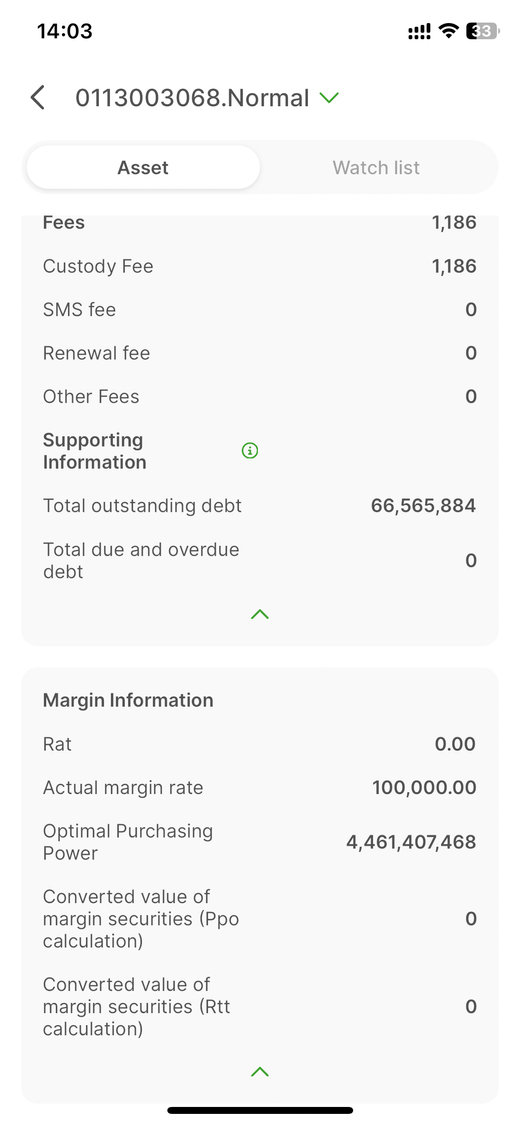
Task: Open the account dropdown green chevron
Action: pyautogui.click(x=329, y=98)
